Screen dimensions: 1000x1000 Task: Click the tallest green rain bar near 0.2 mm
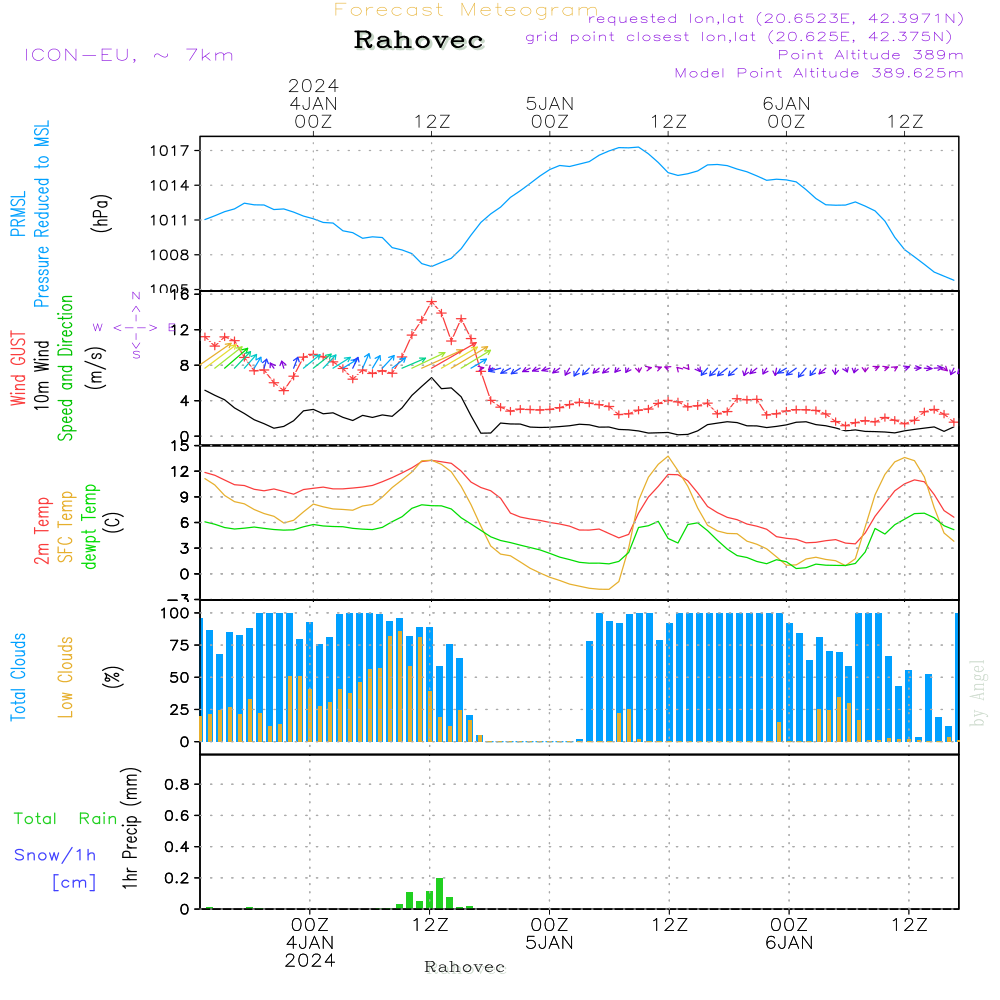(x=439, y=893)
